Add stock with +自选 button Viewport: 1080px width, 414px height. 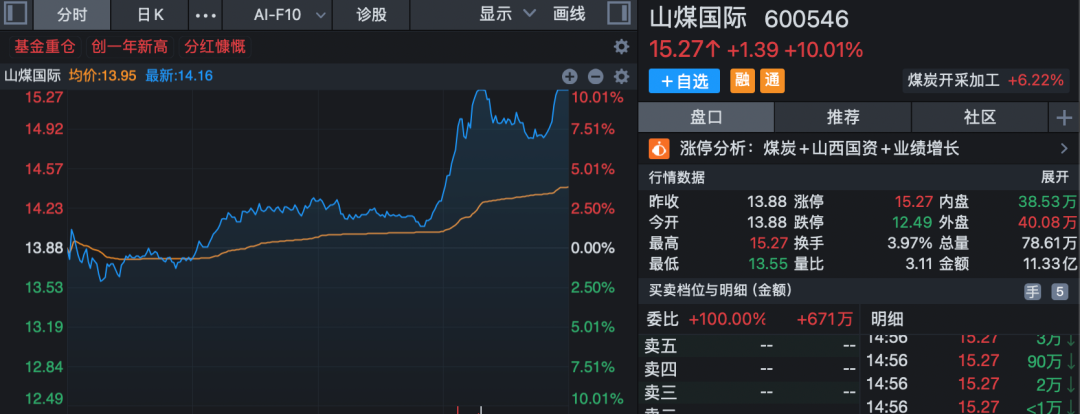(684, 81)
